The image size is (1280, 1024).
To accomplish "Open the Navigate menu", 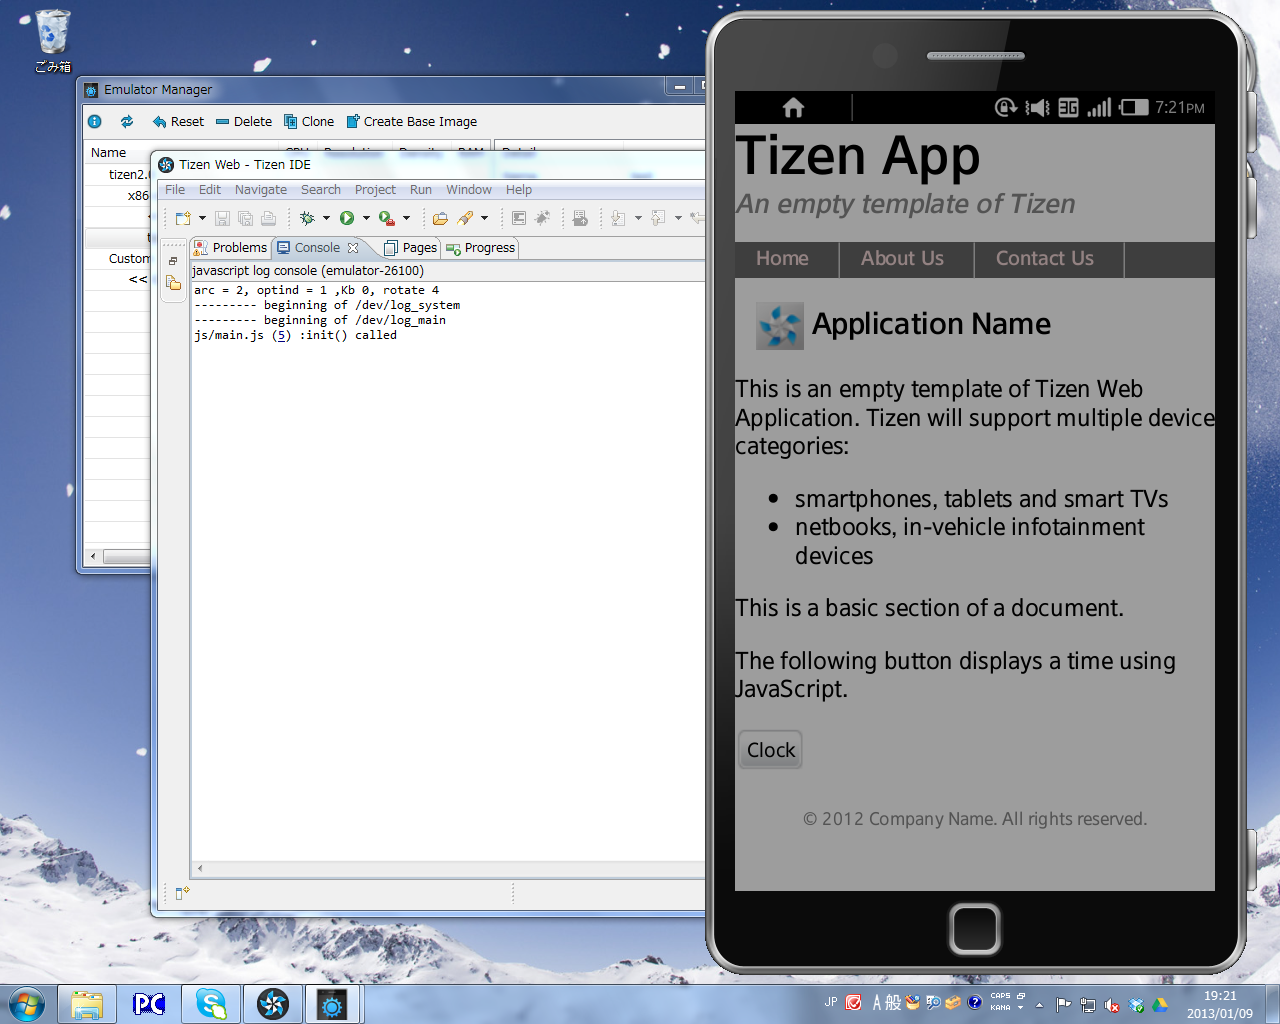I will point(261,190).
